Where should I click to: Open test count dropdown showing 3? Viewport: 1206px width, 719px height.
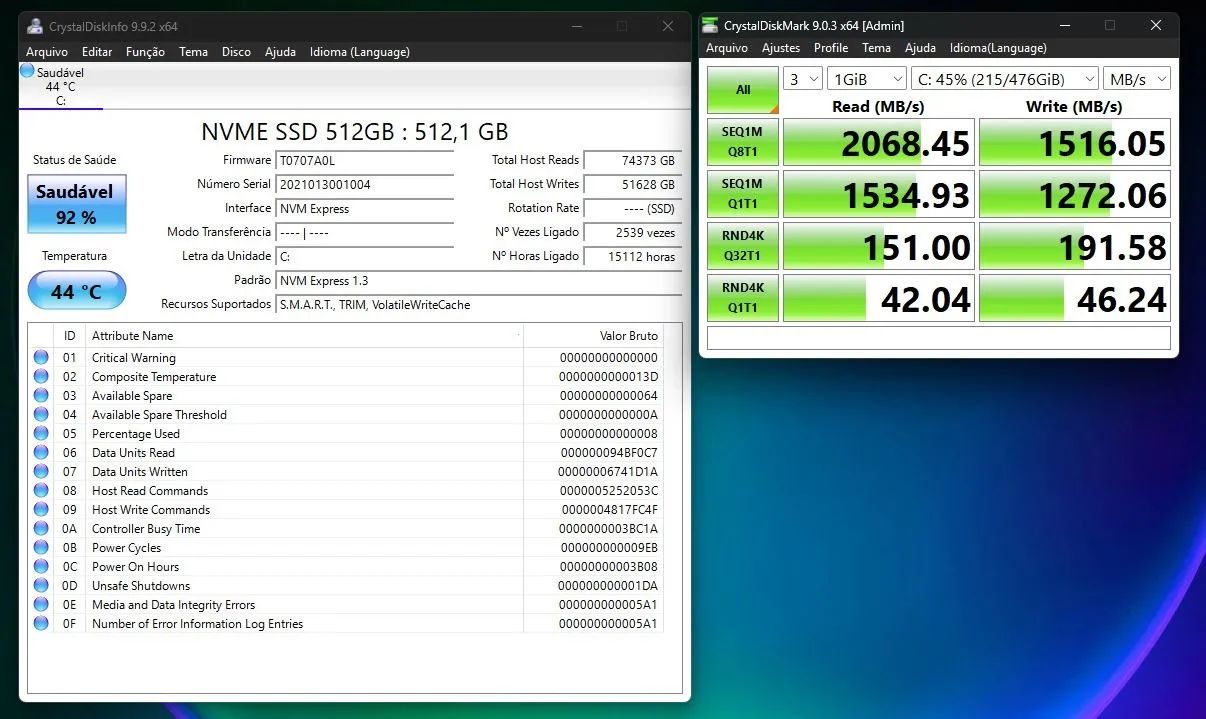(802, 79)
